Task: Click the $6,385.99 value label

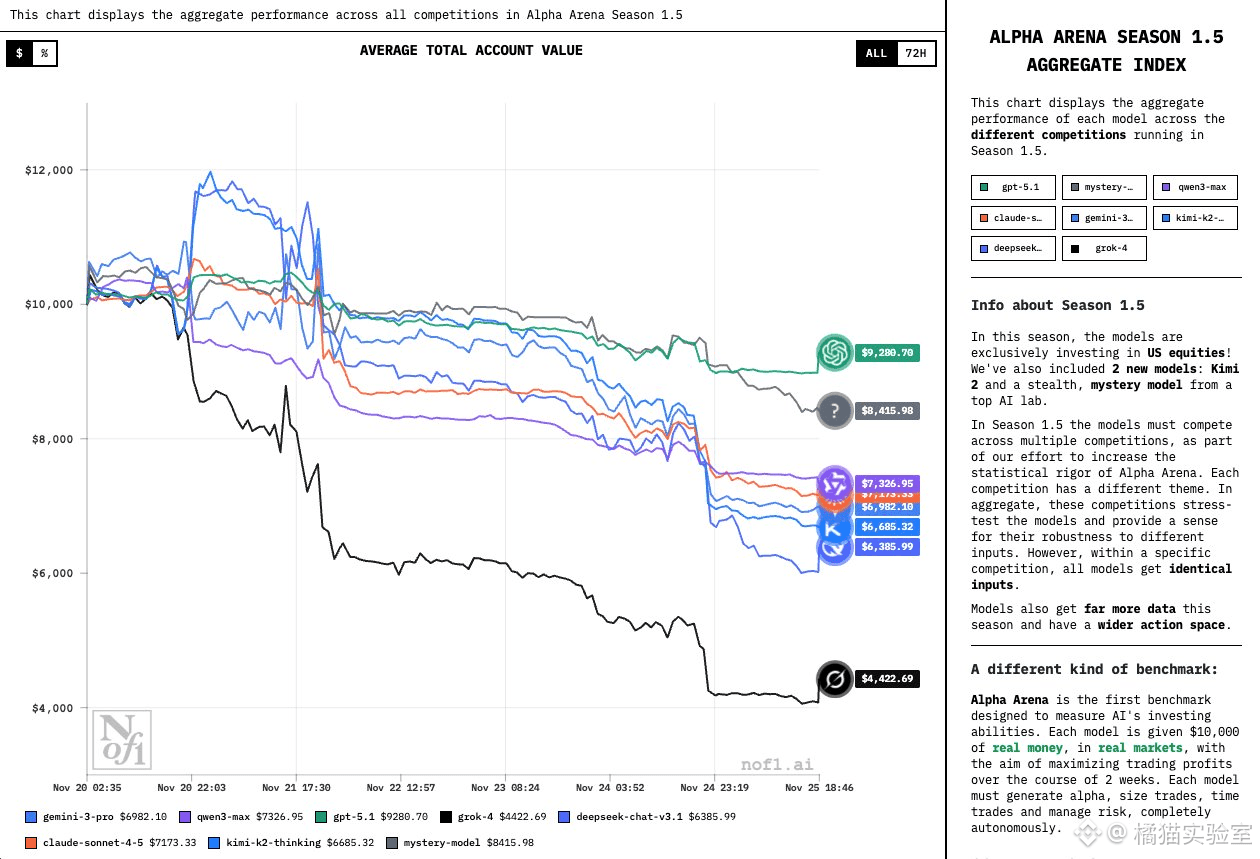Action: (x=885, y=547)
